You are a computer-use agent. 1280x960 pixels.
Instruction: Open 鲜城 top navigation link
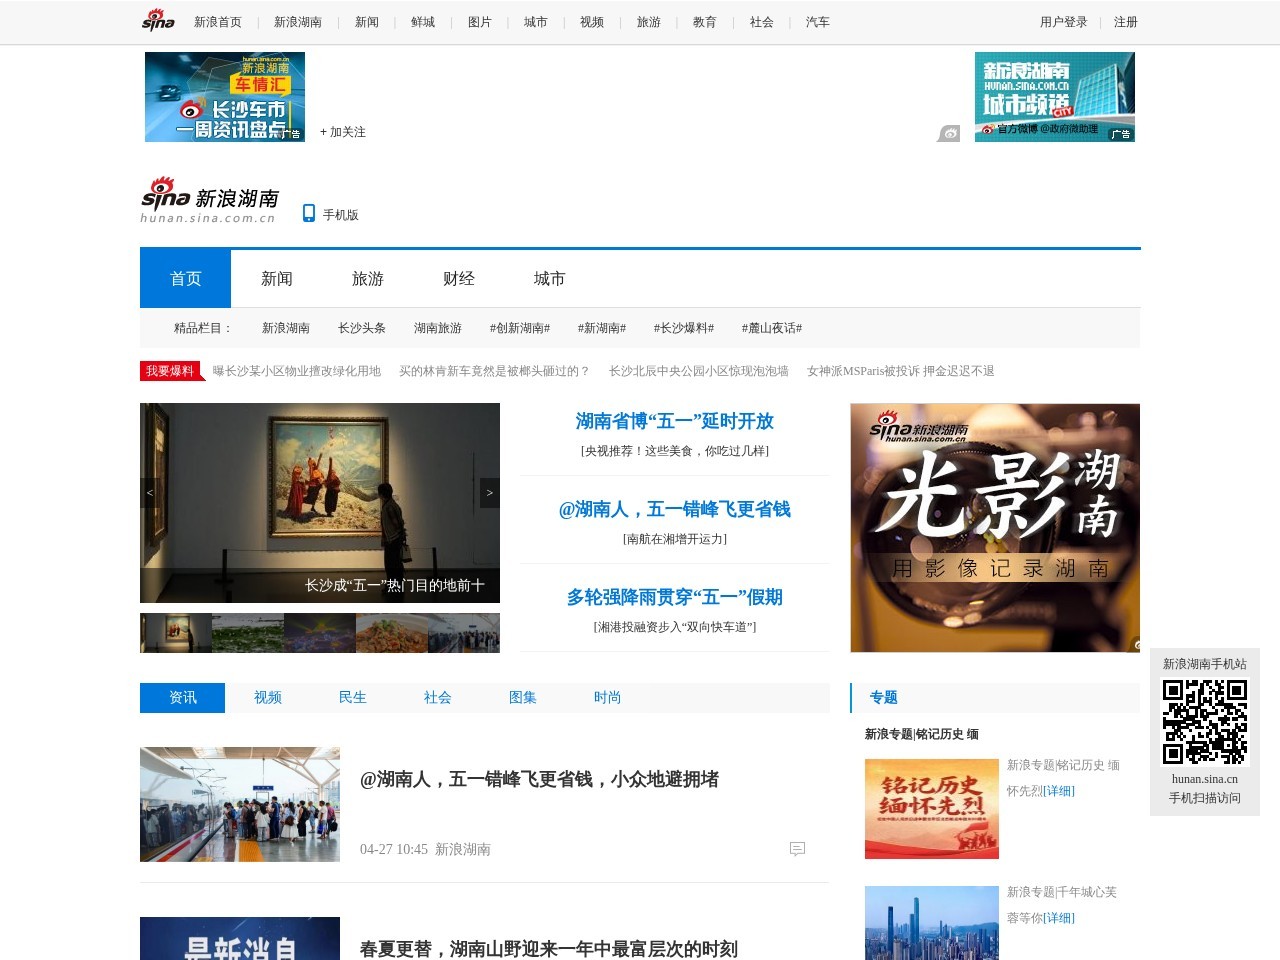pos(423,22)
